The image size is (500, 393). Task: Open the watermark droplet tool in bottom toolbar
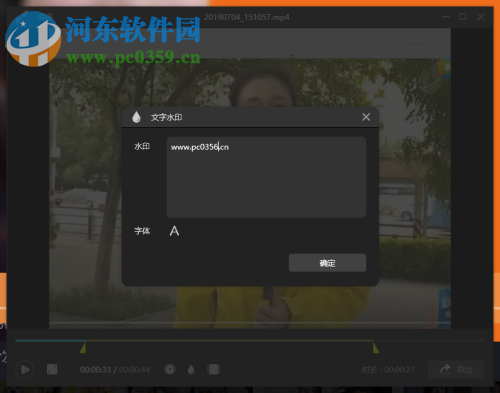191,369
